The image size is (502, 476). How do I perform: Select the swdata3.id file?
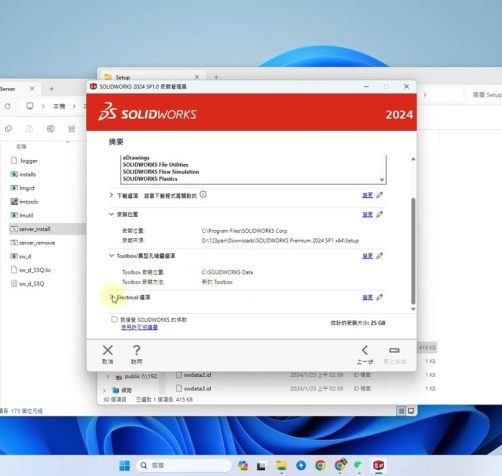[x=193, y=389]
